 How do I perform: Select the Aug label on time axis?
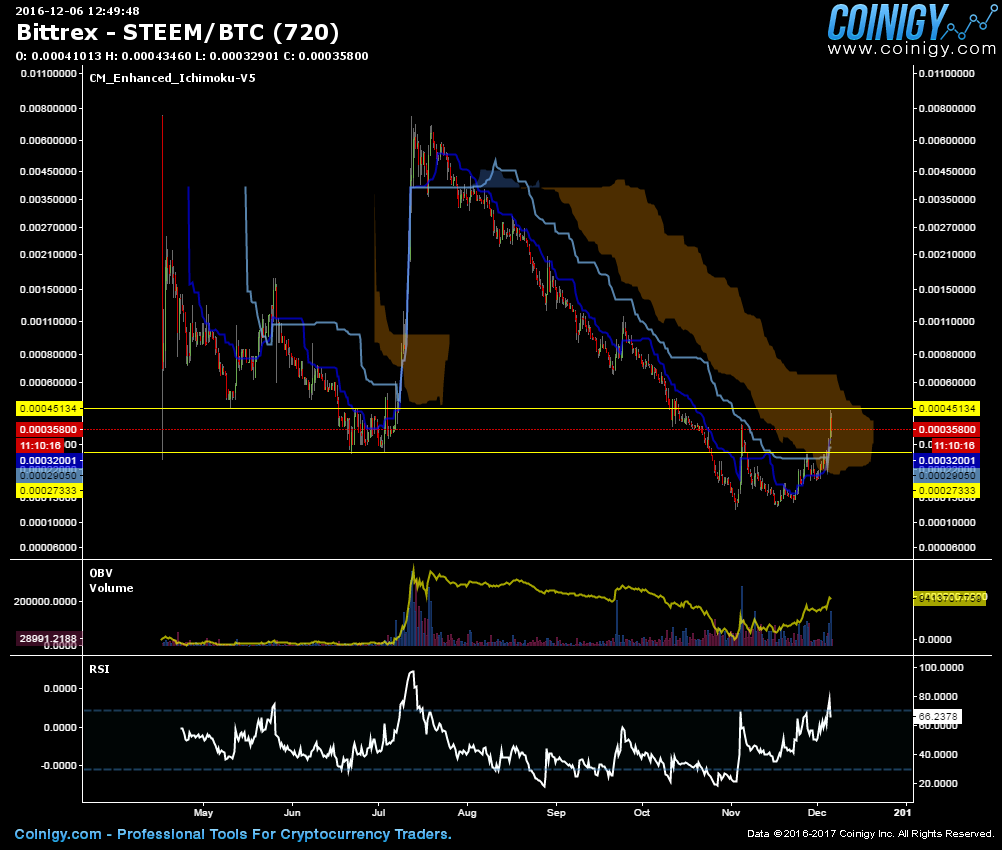click(467, 813)
